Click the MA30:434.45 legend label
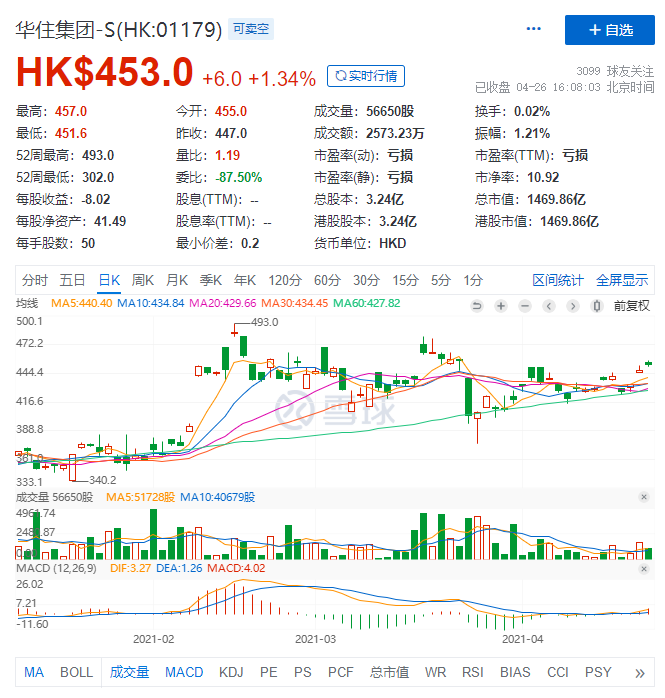The height and width of the screenshot is (698, 665). click(x=294, y=303)
